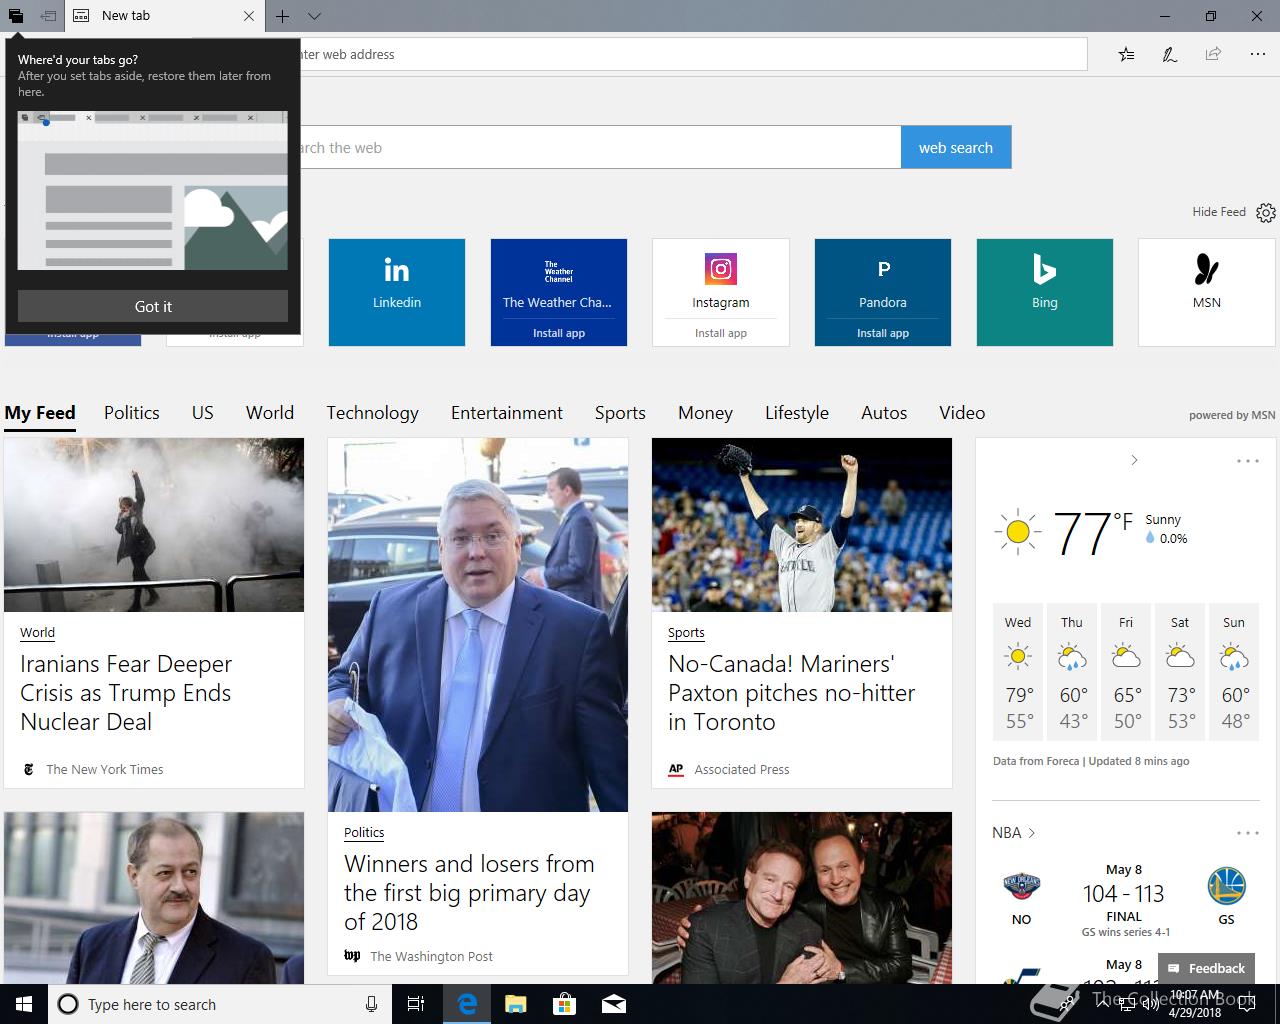Add notes pen icon
This screenshot has height=1024, width=1280.
click(x=1170, y=54)
